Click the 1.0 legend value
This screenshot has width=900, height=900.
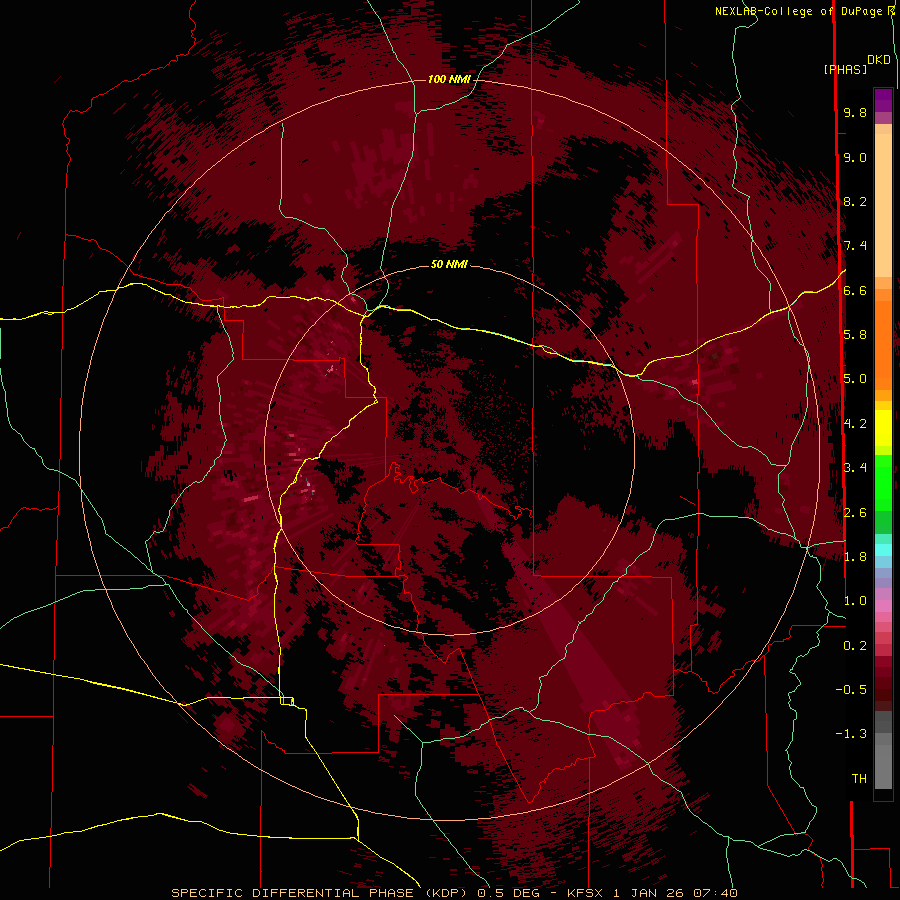(x=855, y=601)
